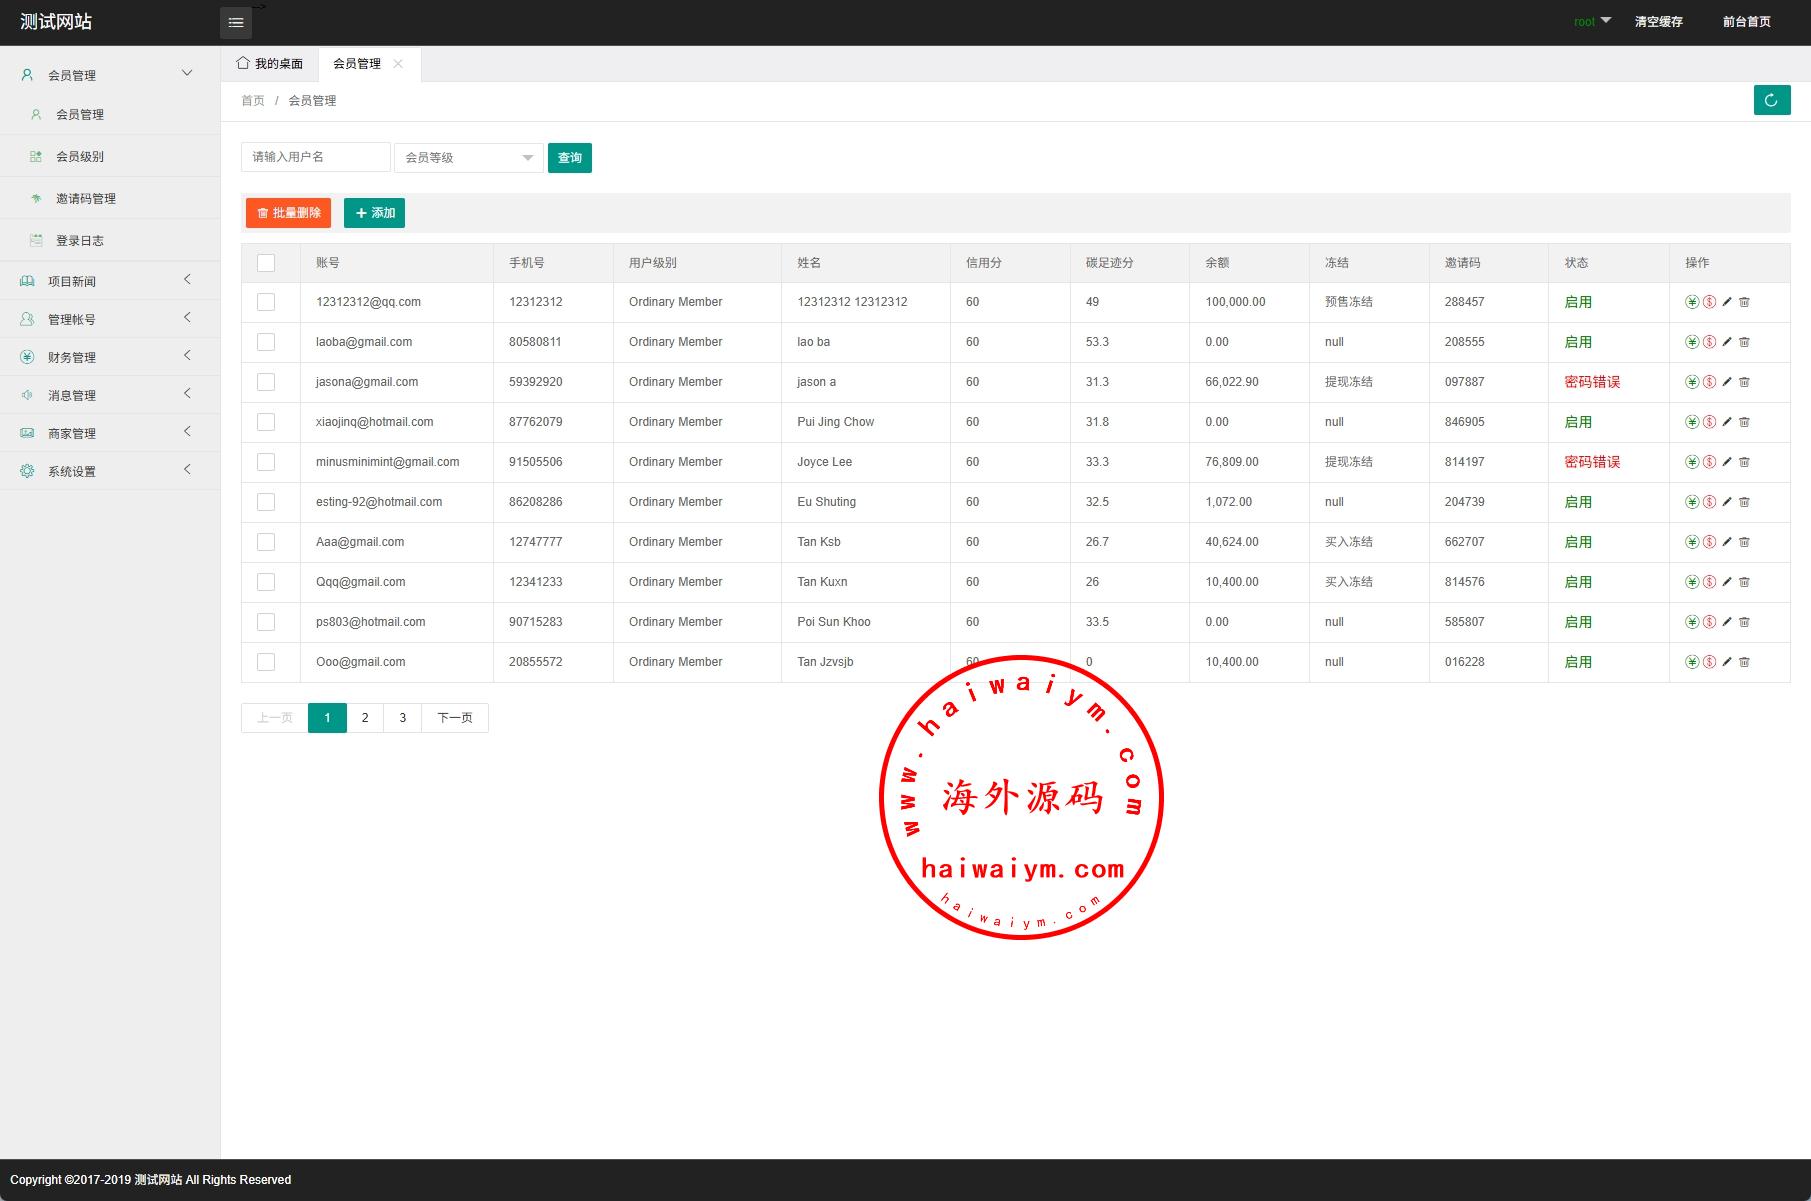This screenshot has width=1811, height=1201.
Task: Click the red dollar icon for jasona@gmail.com
Action: 1709,382
